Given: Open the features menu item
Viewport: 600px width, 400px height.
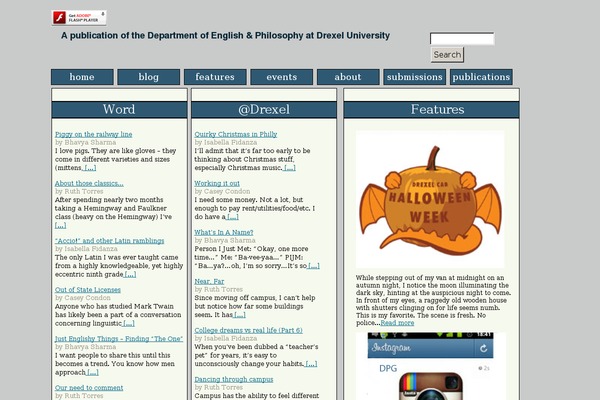Looking at the screenshot, I should click(x=215, y=77).
